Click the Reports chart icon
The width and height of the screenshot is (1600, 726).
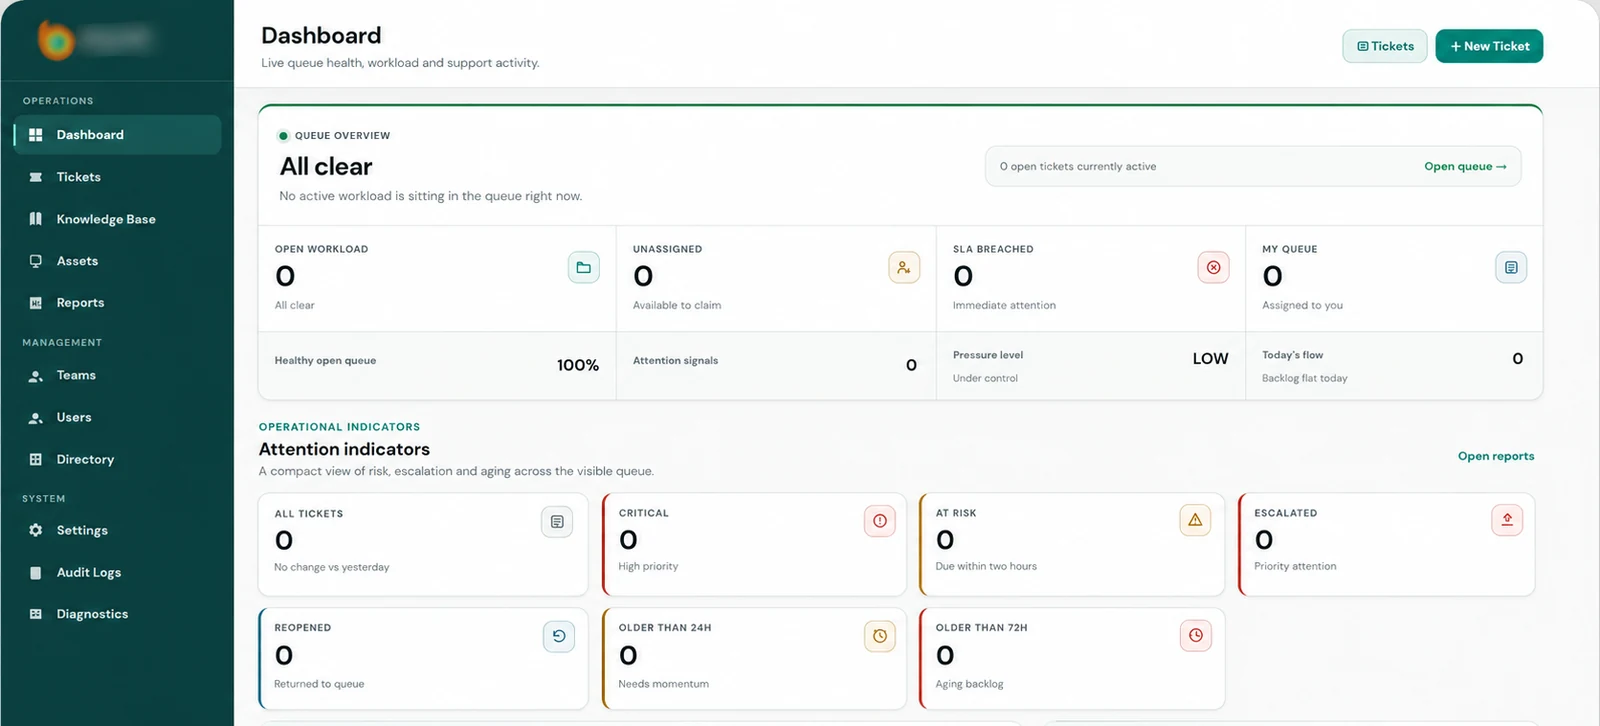click(36, 303)
